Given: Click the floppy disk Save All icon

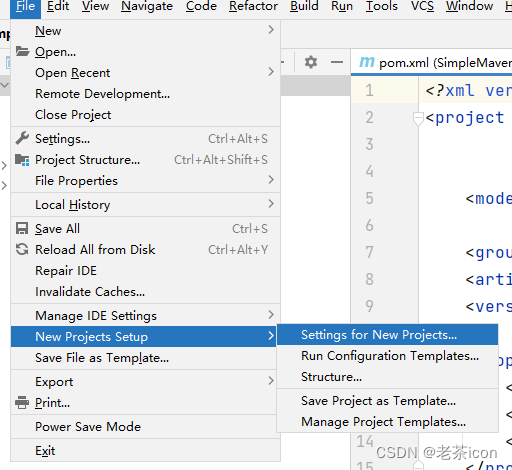Looking at the screenshot, I should 22,229.
